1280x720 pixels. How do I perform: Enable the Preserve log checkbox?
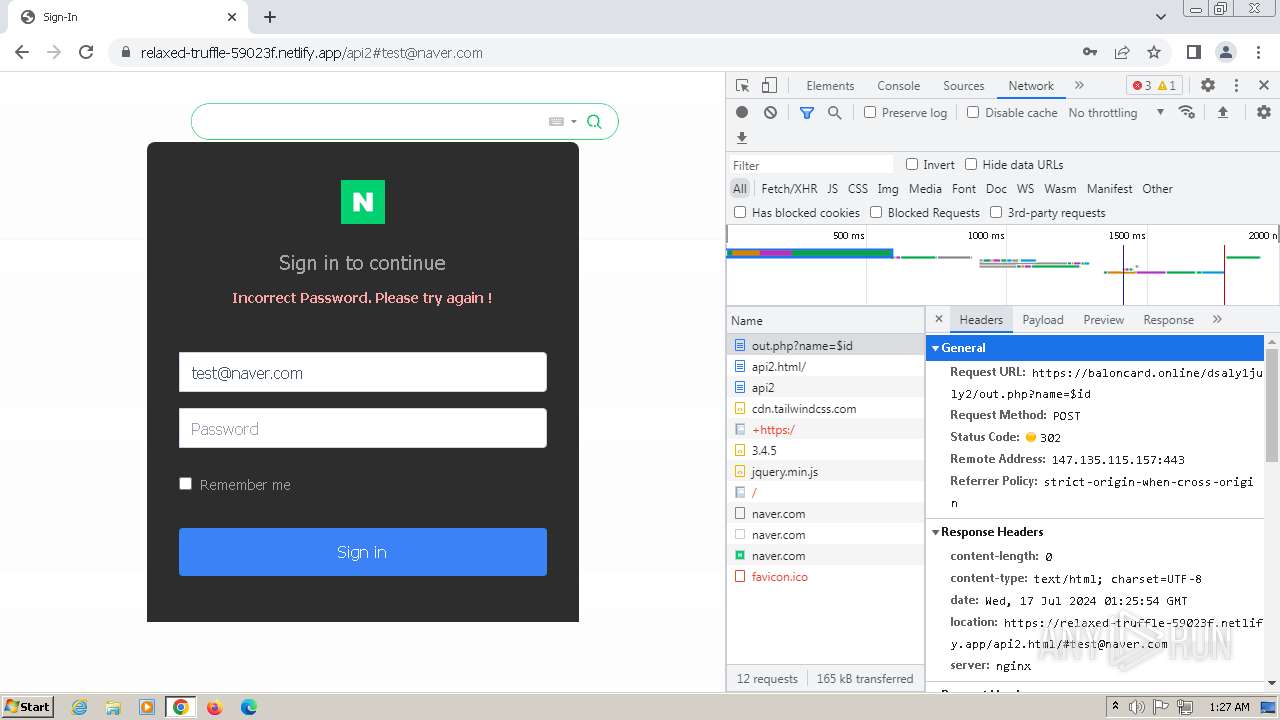click(x=870, y=112)
